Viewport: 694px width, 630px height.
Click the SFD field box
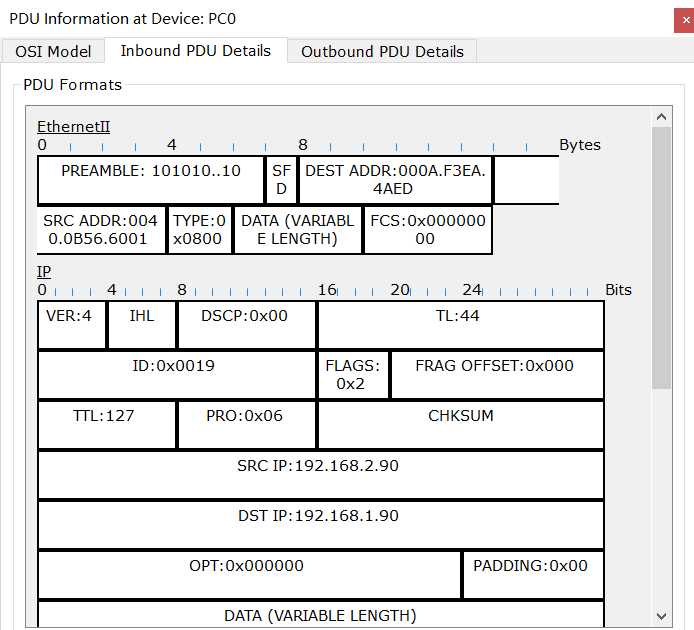pyautogui.click(x=281, y=180)
